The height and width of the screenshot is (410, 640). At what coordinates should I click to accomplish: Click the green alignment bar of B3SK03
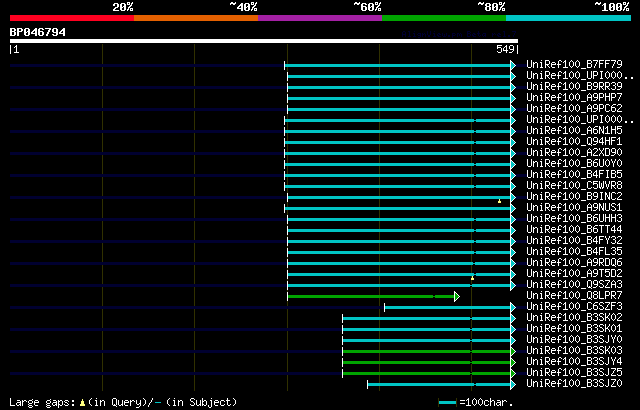coord(427,351)
